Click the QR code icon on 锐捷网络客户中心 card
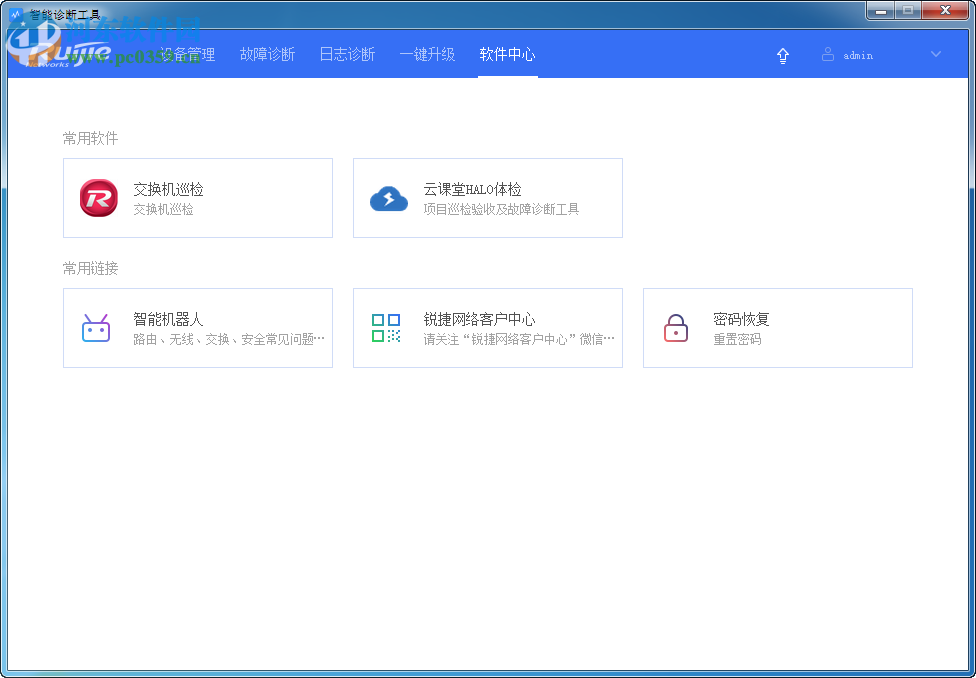 point(385,327)
